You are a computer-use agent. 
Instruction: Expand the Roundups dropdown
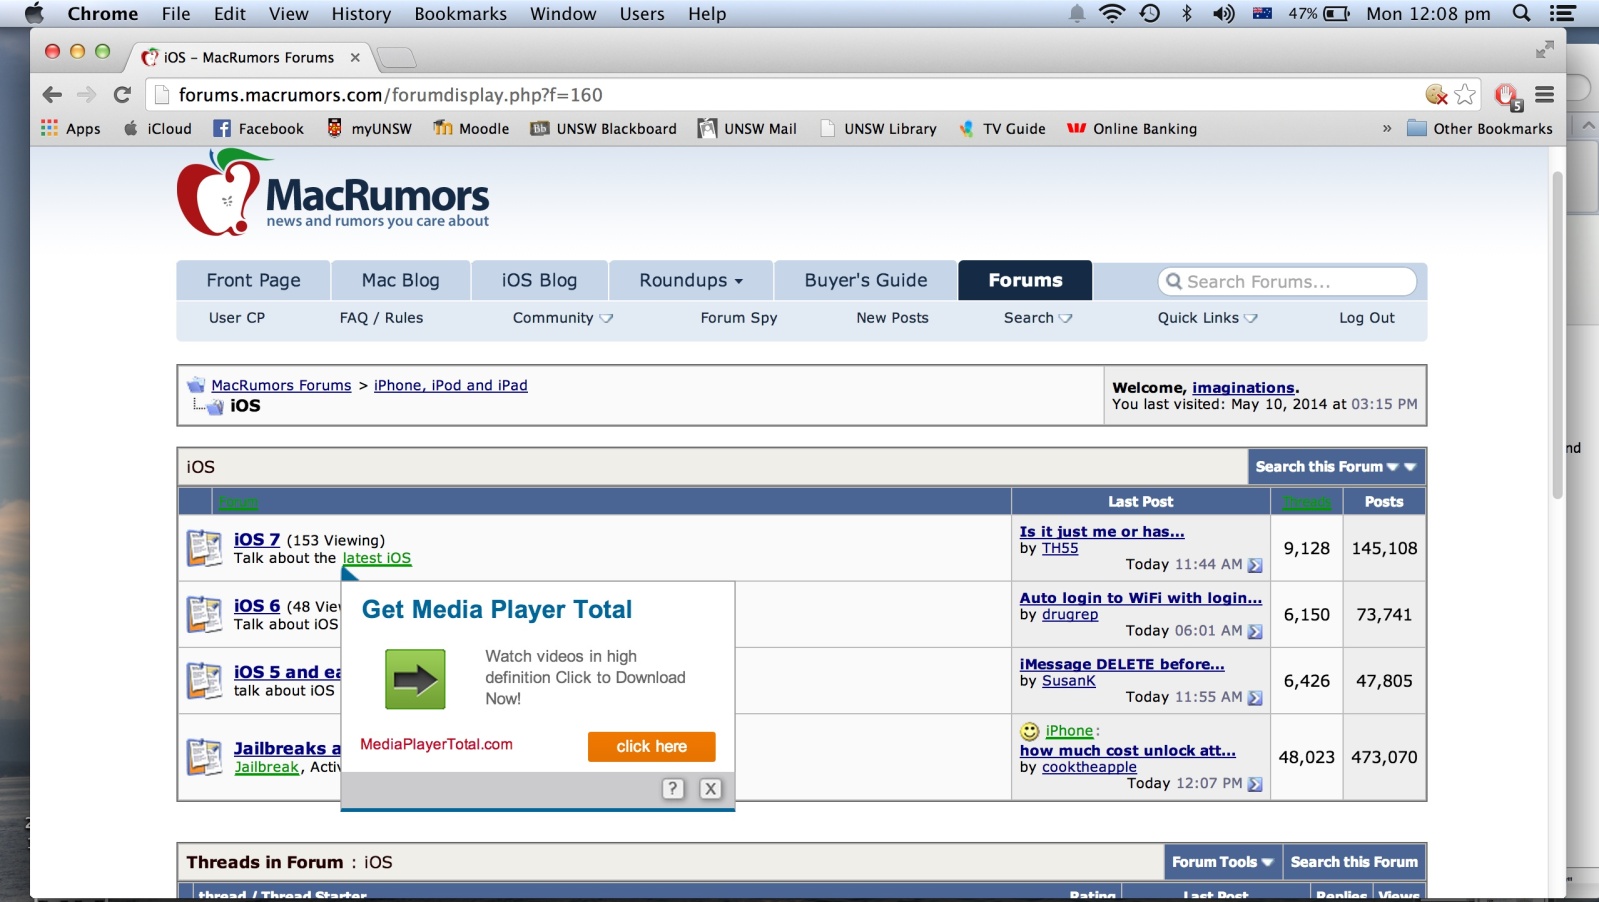(x=690, y=280)
